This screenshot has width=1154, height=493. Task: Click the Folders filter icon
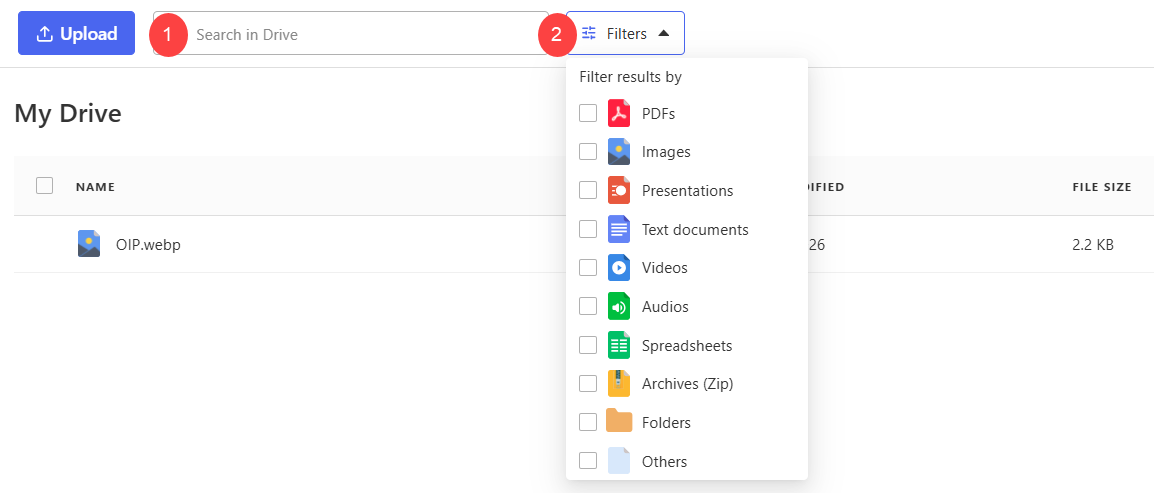(x=619, y=420)
